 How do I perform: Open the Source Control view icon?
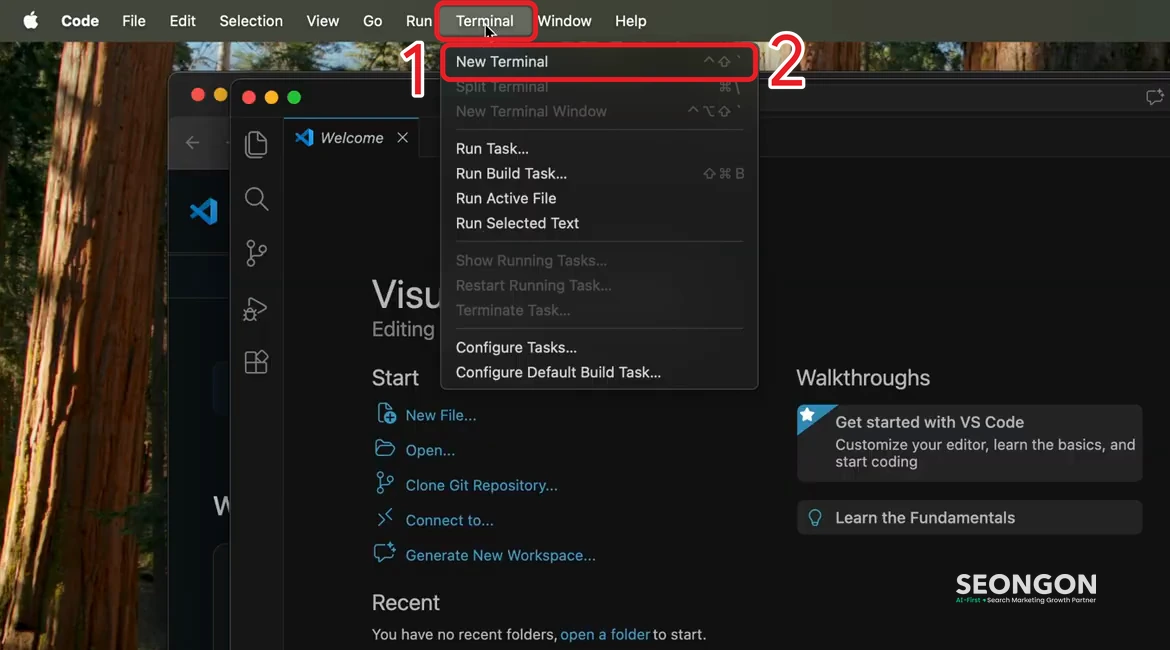(256, 253)
